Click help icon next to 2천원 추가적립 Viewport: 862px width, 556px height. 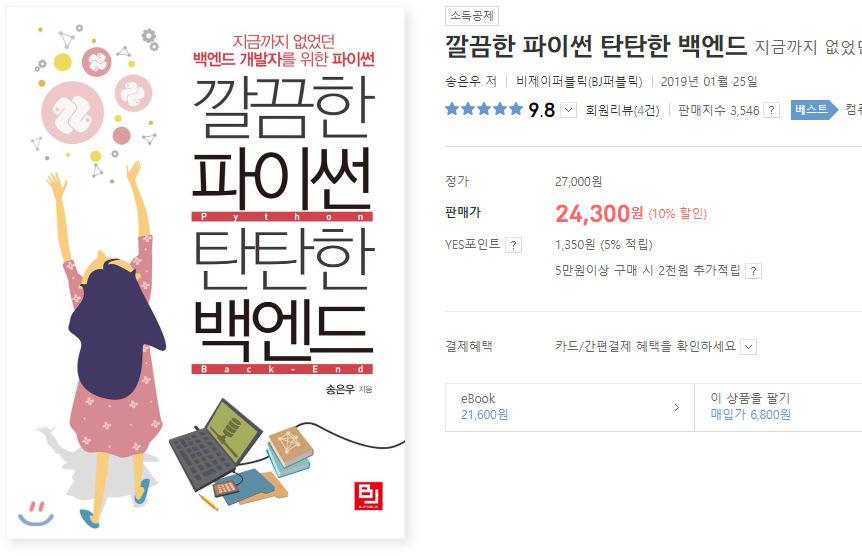click(x=754, y=271)
